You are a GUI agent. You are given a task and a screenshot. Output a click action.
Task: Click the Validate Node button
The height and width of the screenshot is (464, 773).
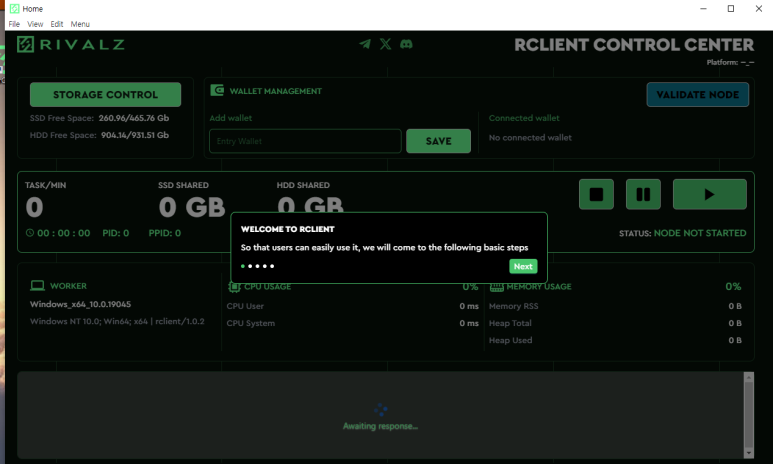click(698, 95)
